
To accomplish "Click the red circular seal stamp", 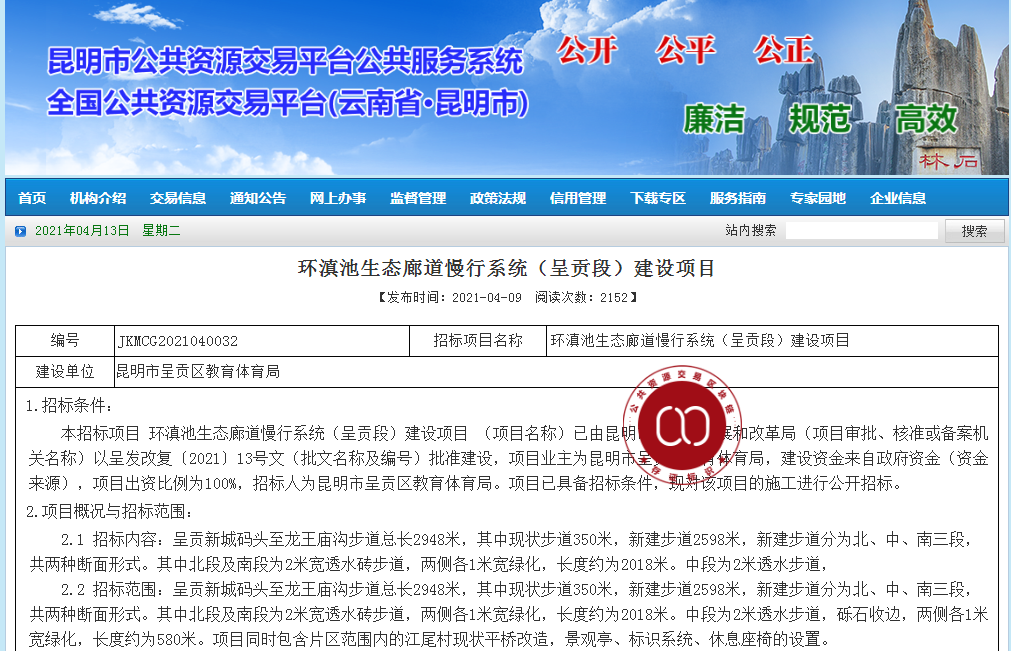I will pyautogui.click(x=682, y=425).
